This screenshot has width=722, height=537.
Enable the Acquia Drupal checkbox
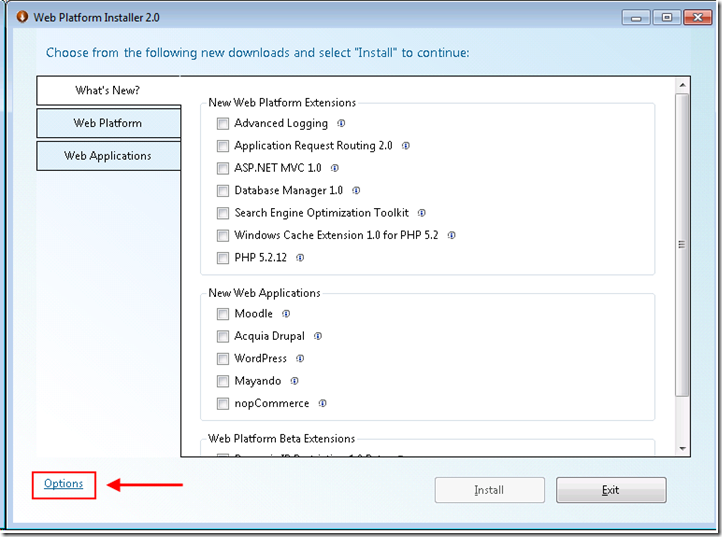tap(223, 337)
